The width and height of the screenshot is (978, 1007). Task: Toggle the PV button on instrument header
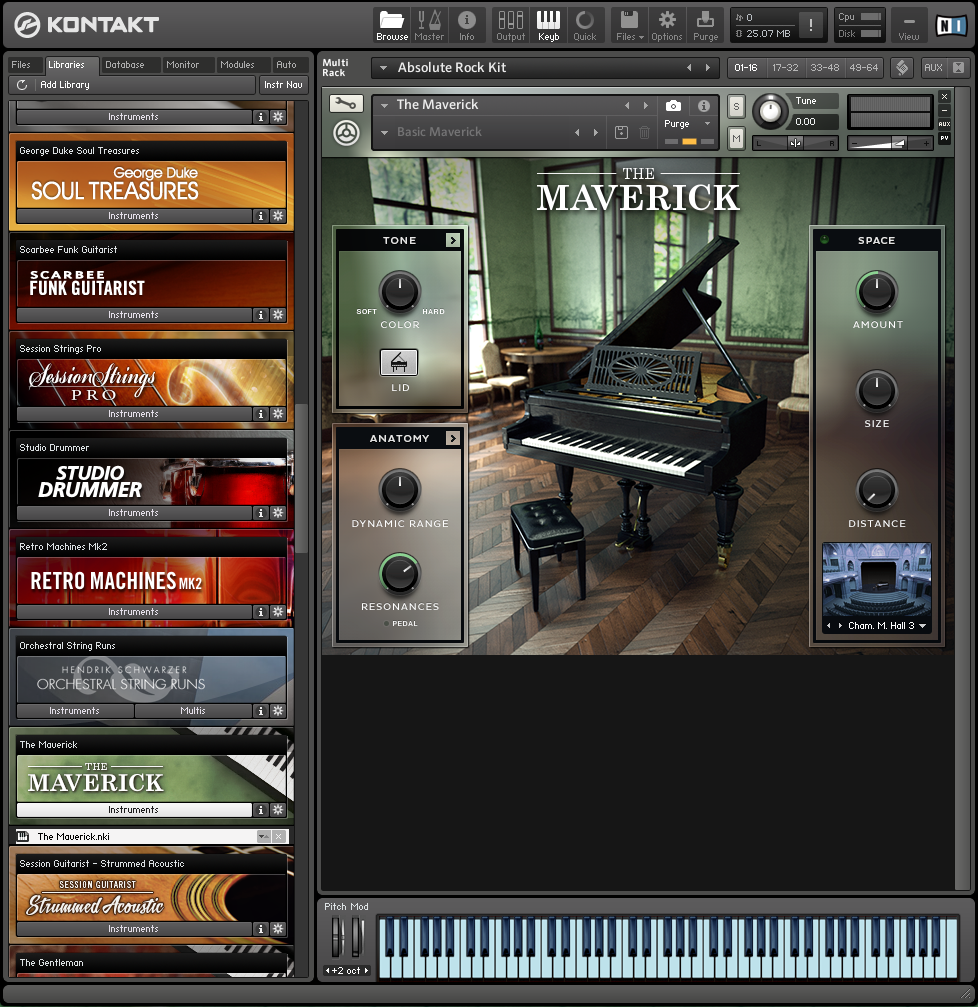pyautogui.click(x=944, y=138)
